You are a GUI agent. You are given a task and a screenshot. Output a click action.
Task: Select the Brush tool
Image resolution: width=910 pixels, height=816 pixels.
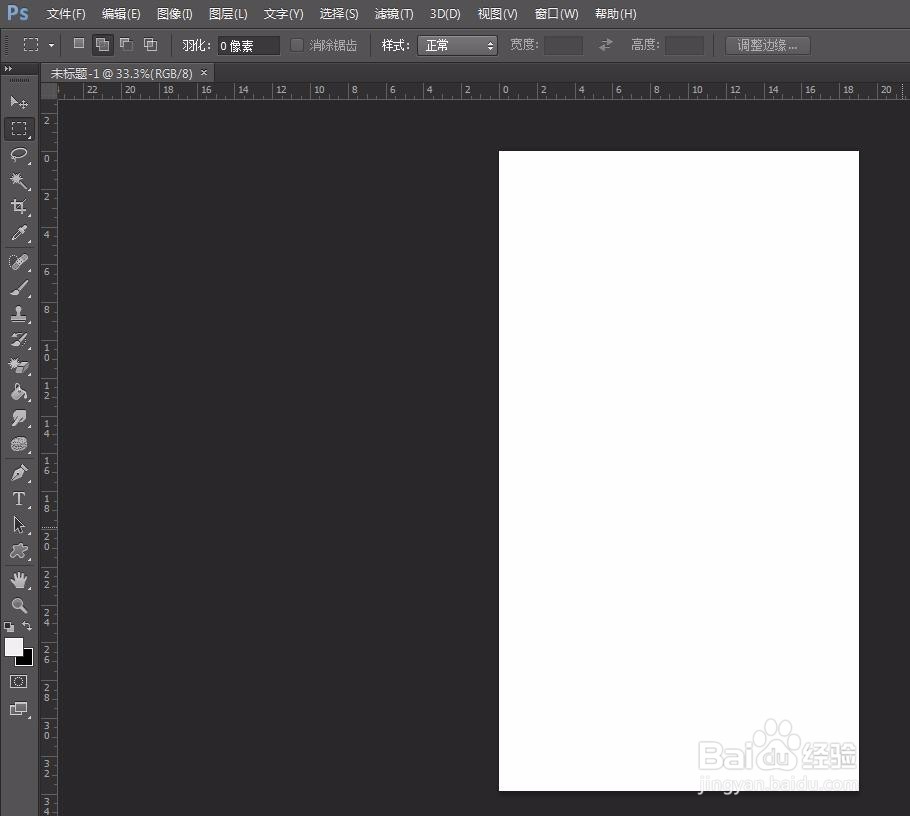tap(18, 288)
